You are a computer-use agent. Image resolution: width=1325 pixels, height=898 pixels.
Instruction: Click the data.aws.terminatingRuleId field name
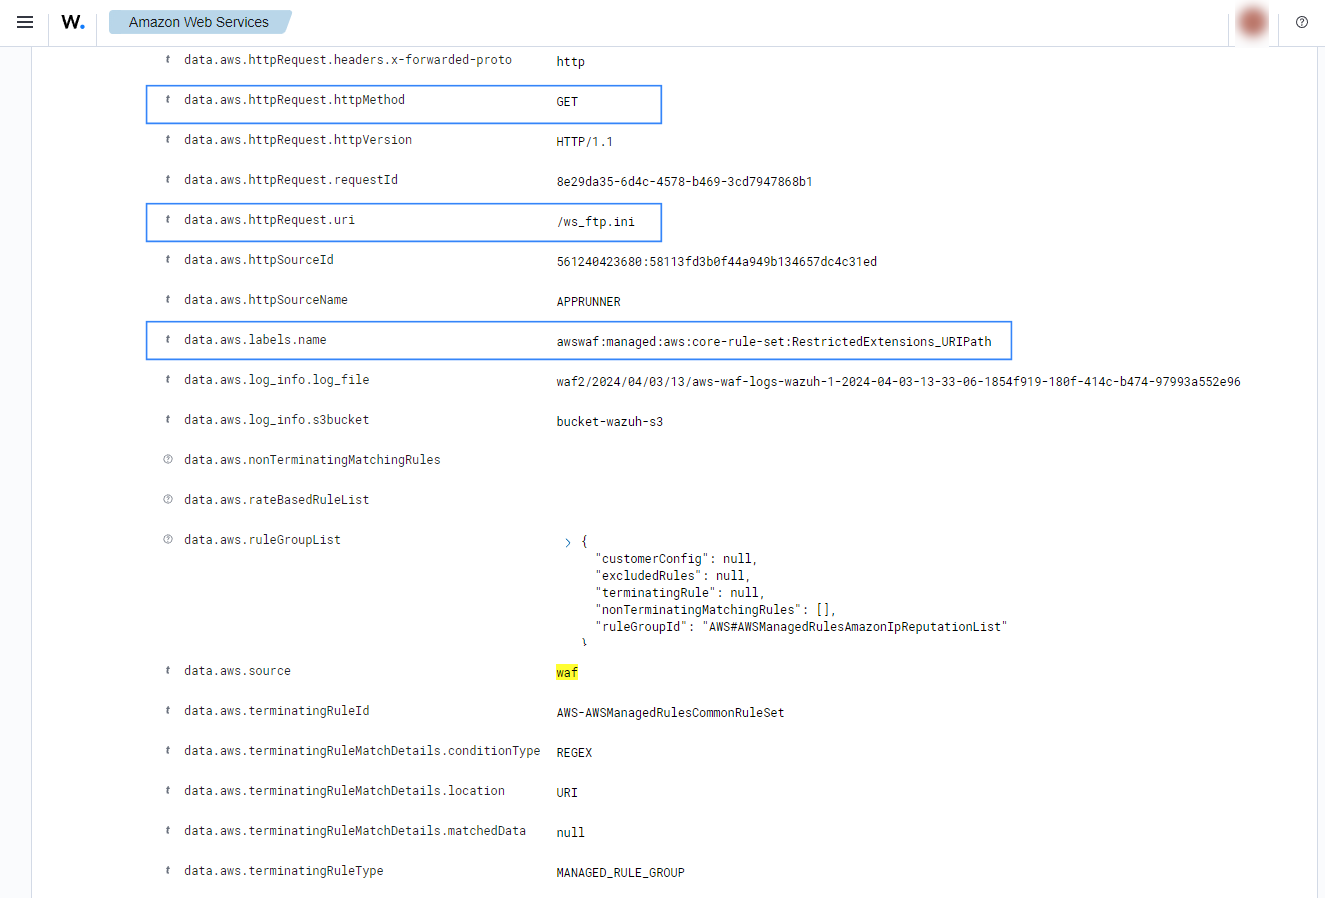click(x=276, y=711)
